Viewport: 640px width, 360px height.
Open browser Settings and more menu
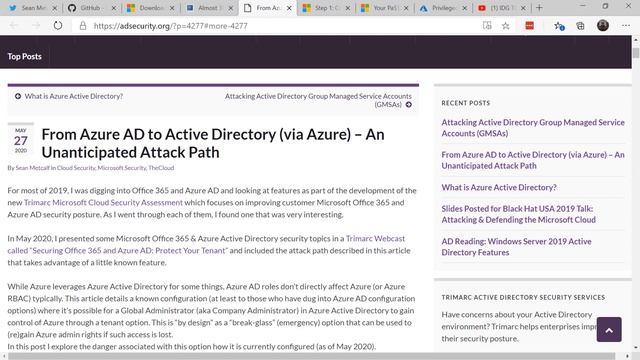point(626,26)
